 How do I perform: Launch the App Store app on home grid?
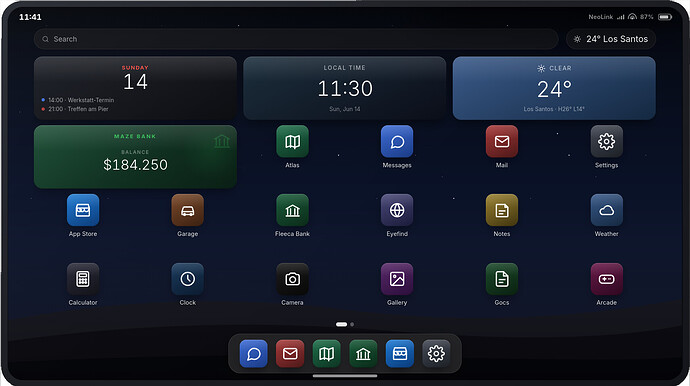click(x=83, y=210)
